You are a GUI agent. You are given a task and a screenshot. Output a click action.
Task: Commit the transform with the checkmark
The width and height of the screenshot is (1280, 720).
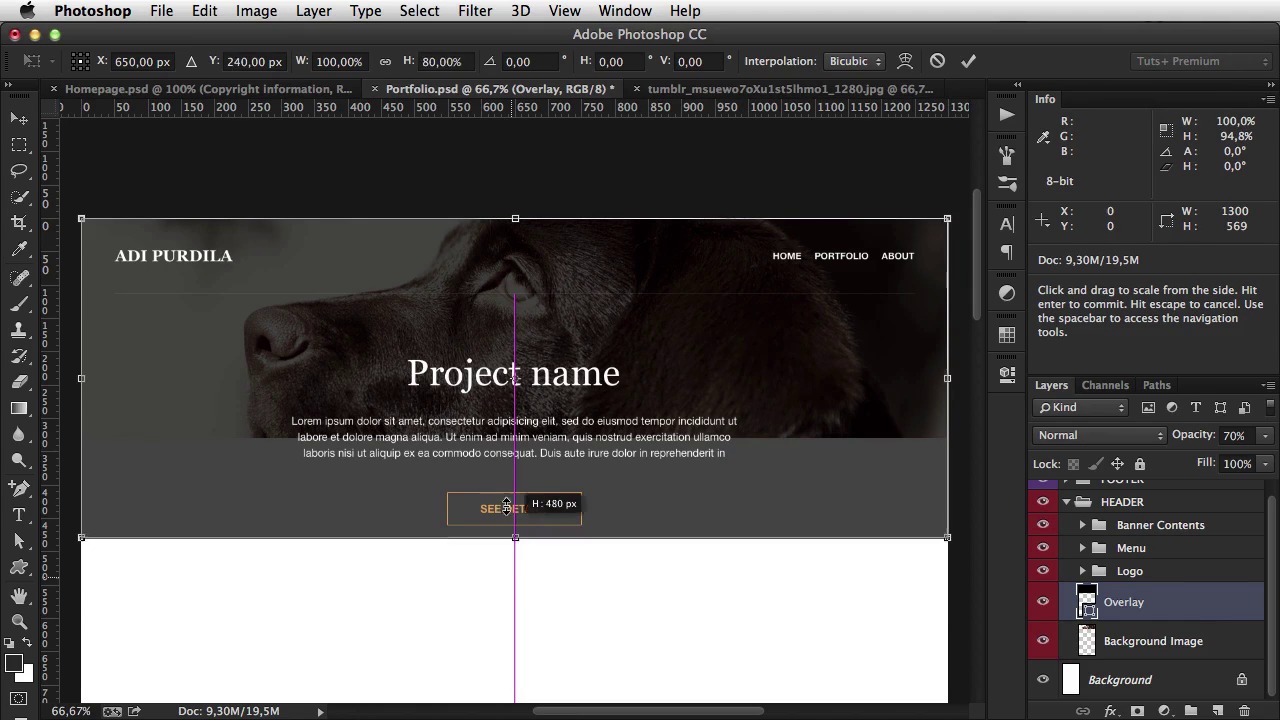tap(968, 61)
